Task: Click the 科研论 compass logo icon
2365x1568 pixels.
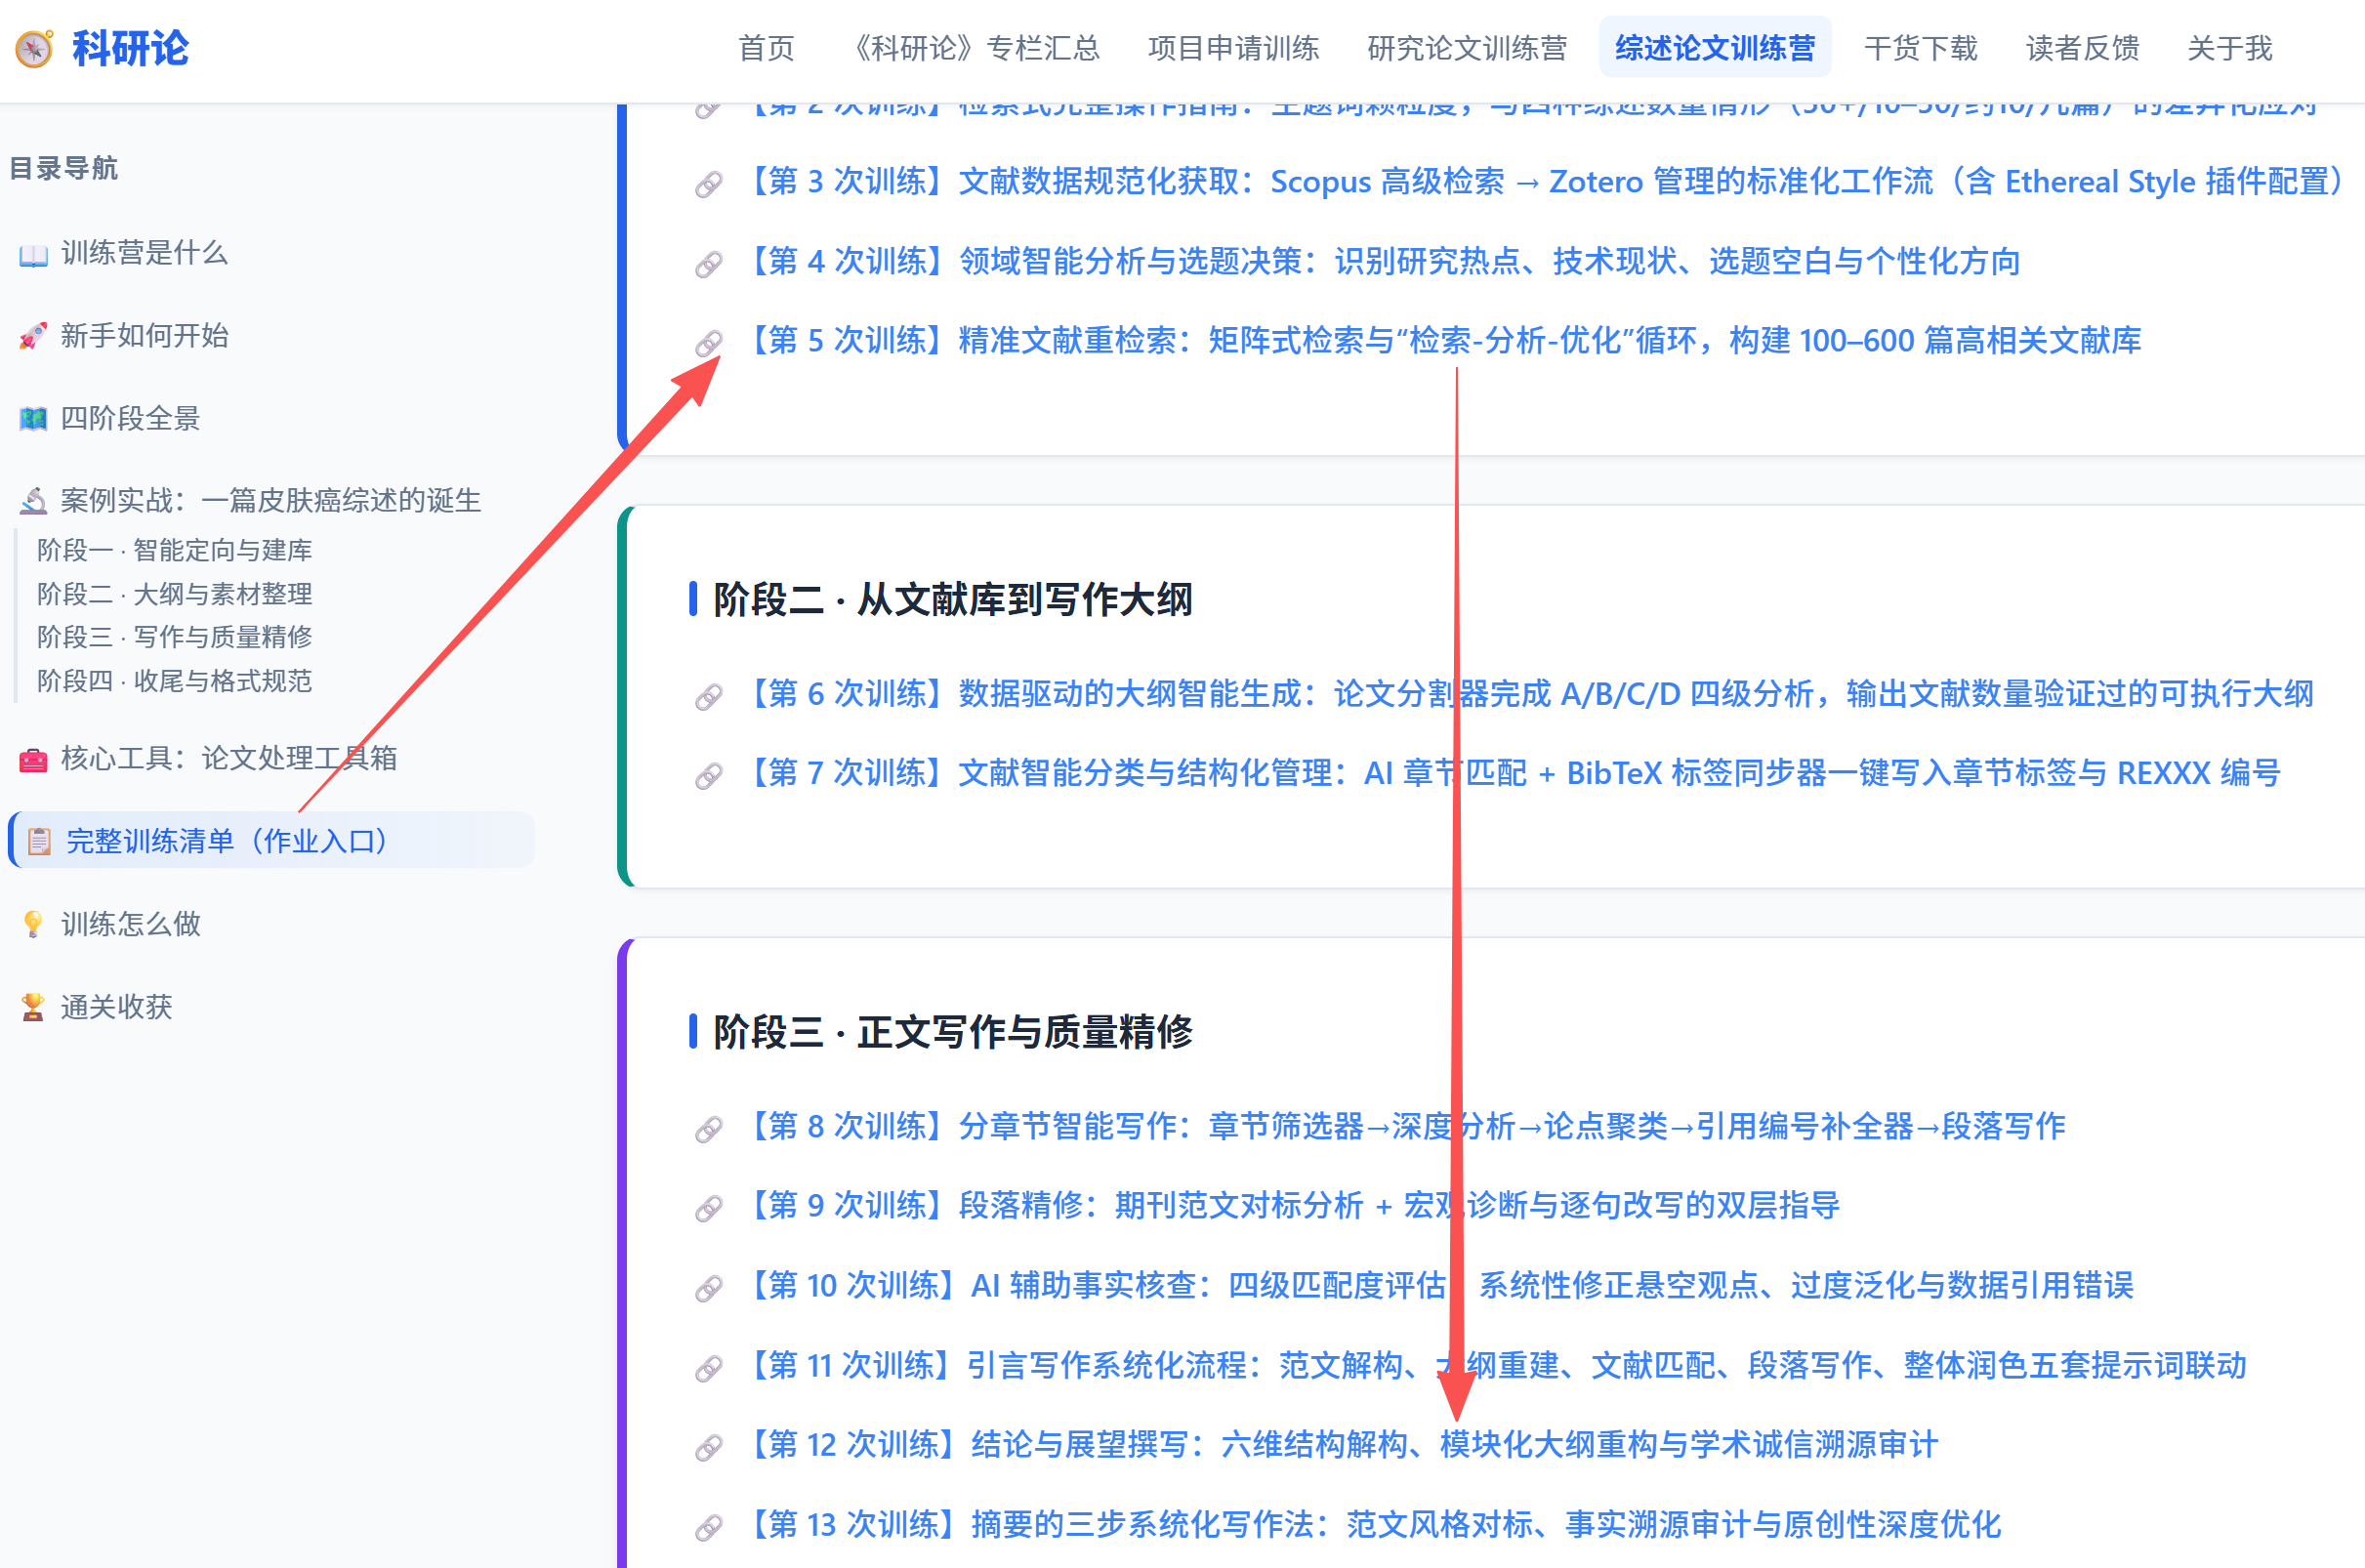Action: point(35,48)
